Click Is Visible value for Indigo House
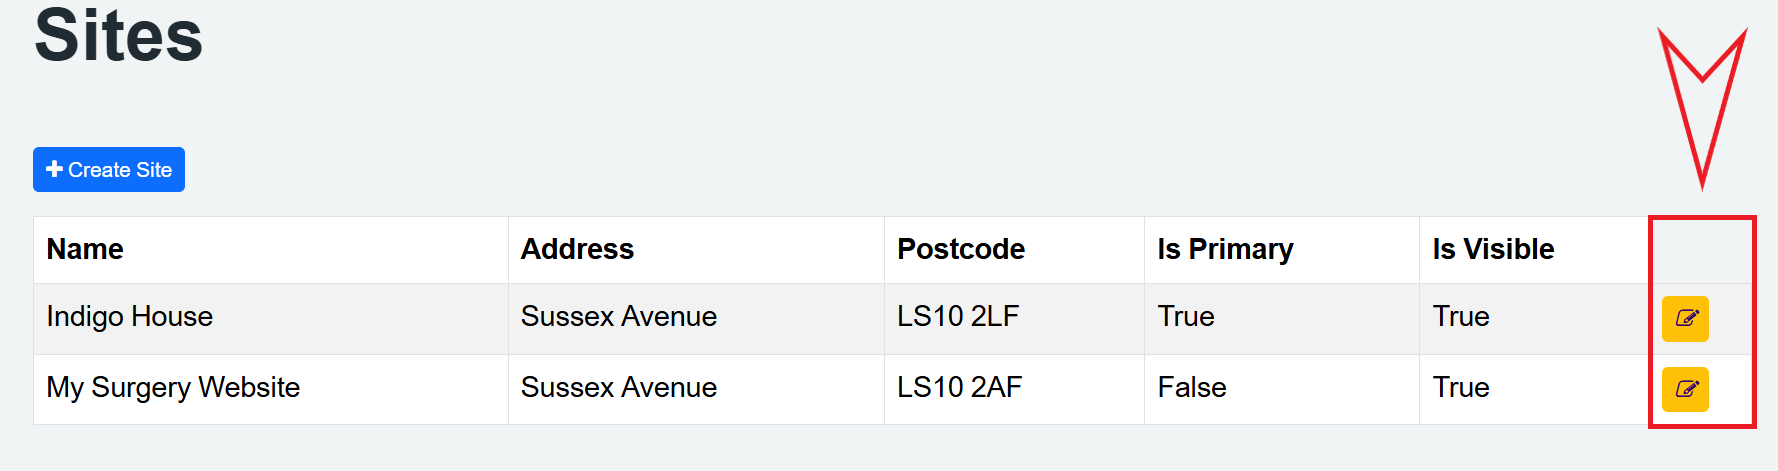 click(1461, 317)
